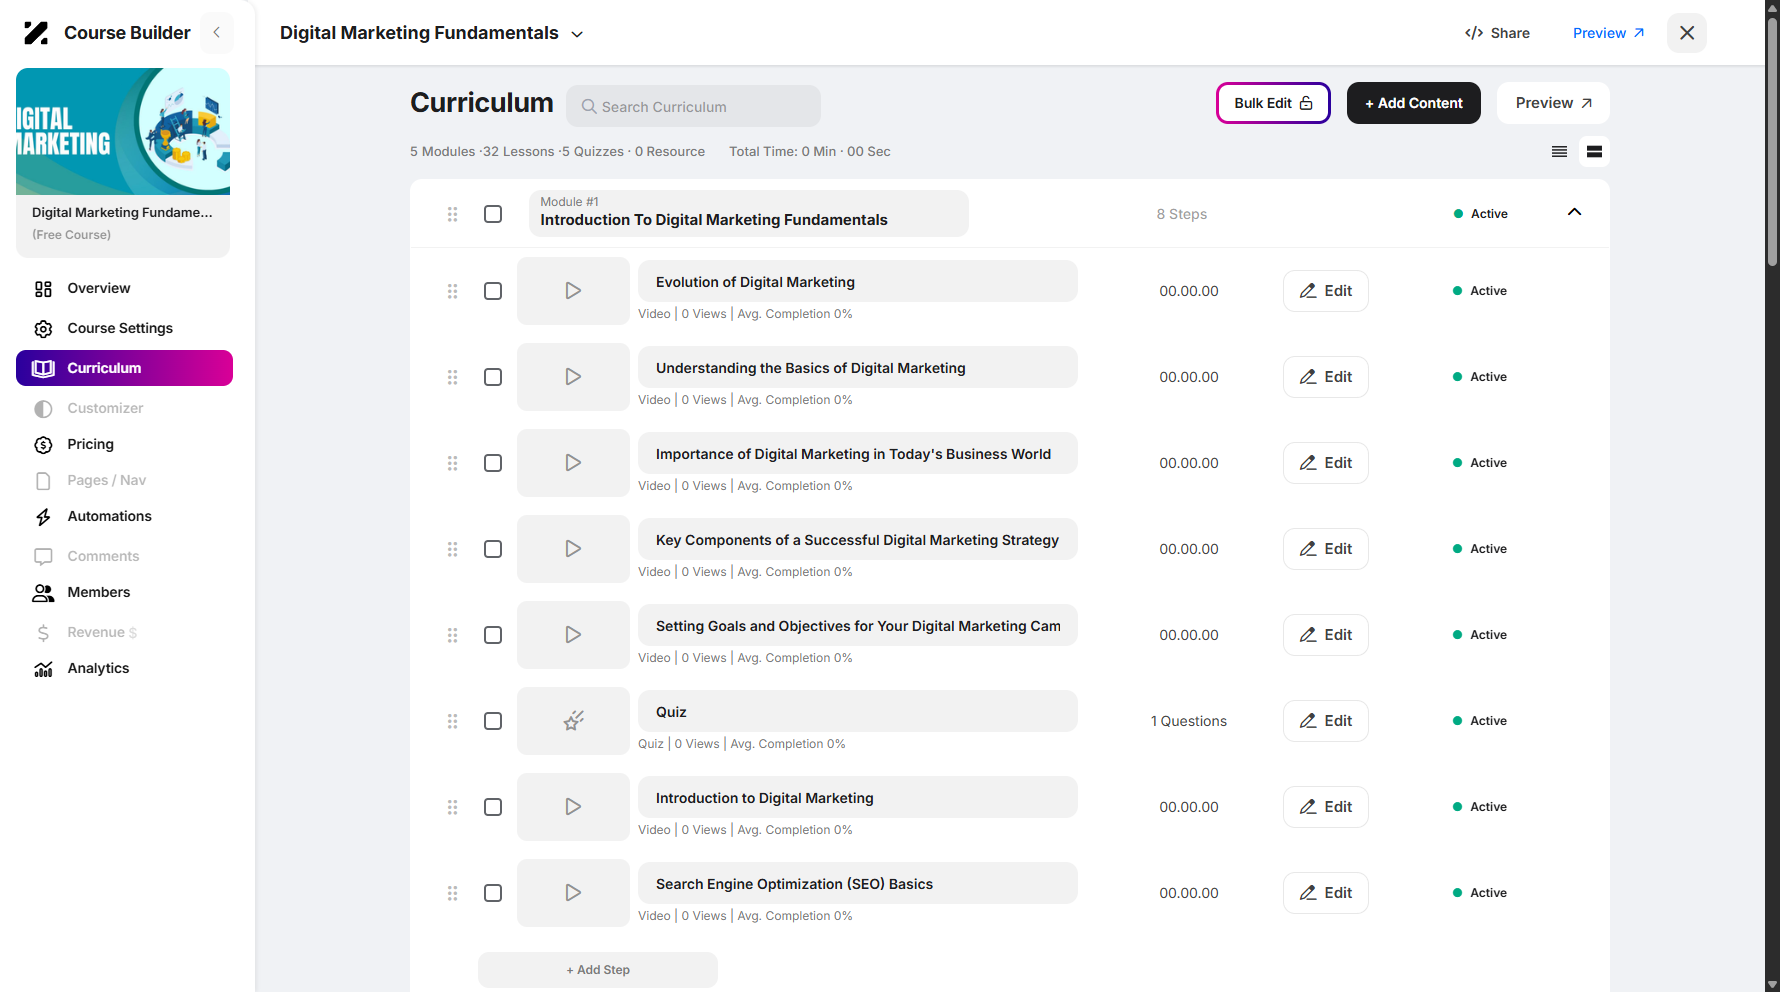
Task: Click the Customizer half-circle icon
Action: [43, 409]
